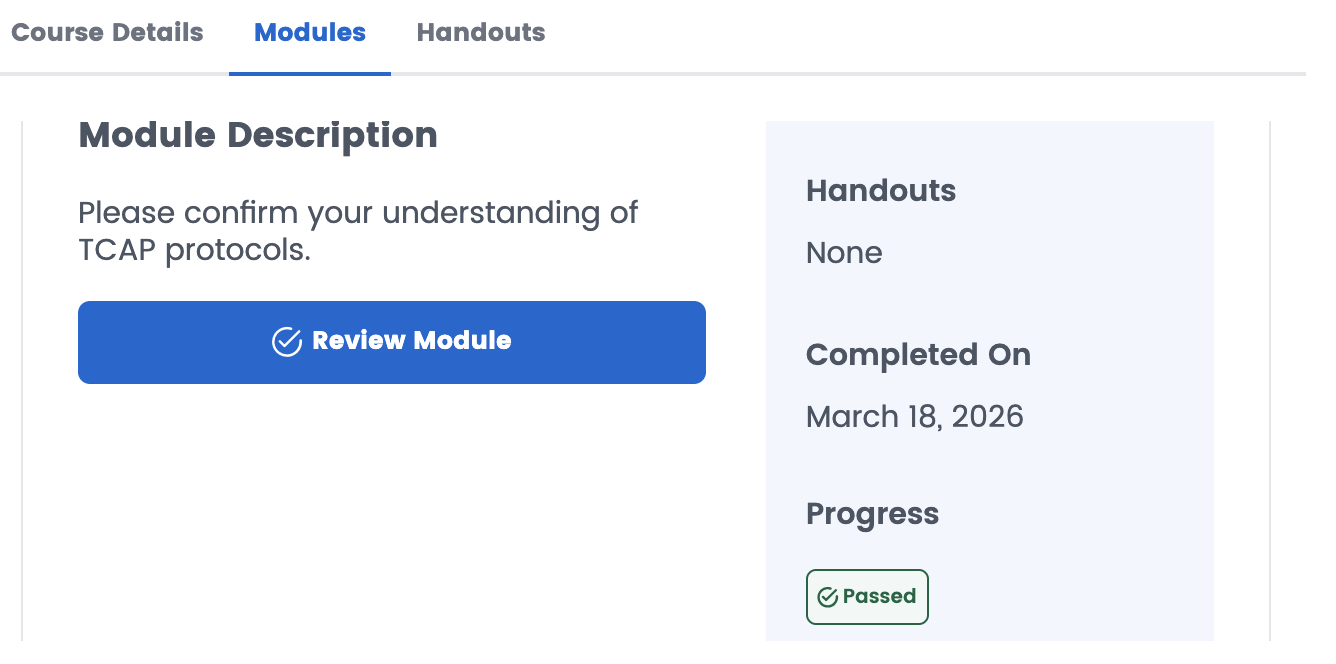Image resolution: width=1336 pixels, height=664 pixels.
Task: Click the Module Description heading
Action: coord(258,135)
